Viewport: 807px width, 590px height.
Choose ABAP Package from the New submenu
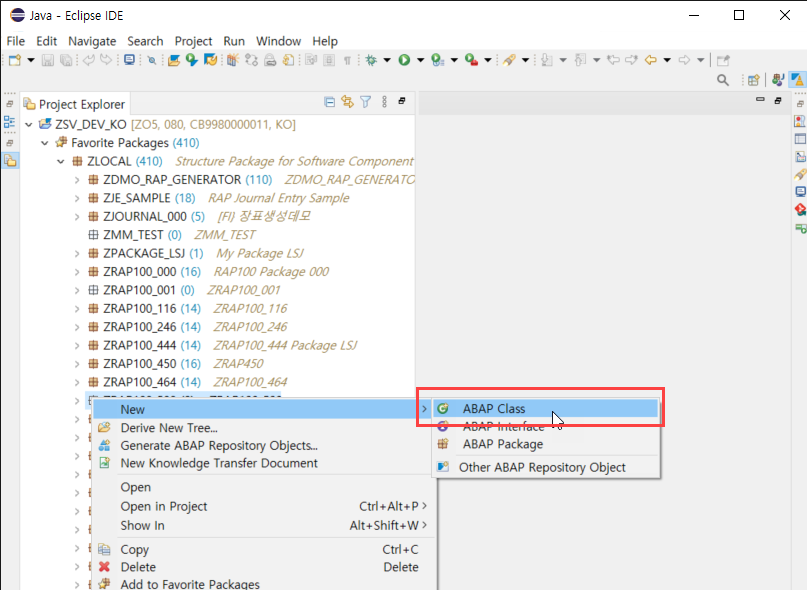point(546,444)
